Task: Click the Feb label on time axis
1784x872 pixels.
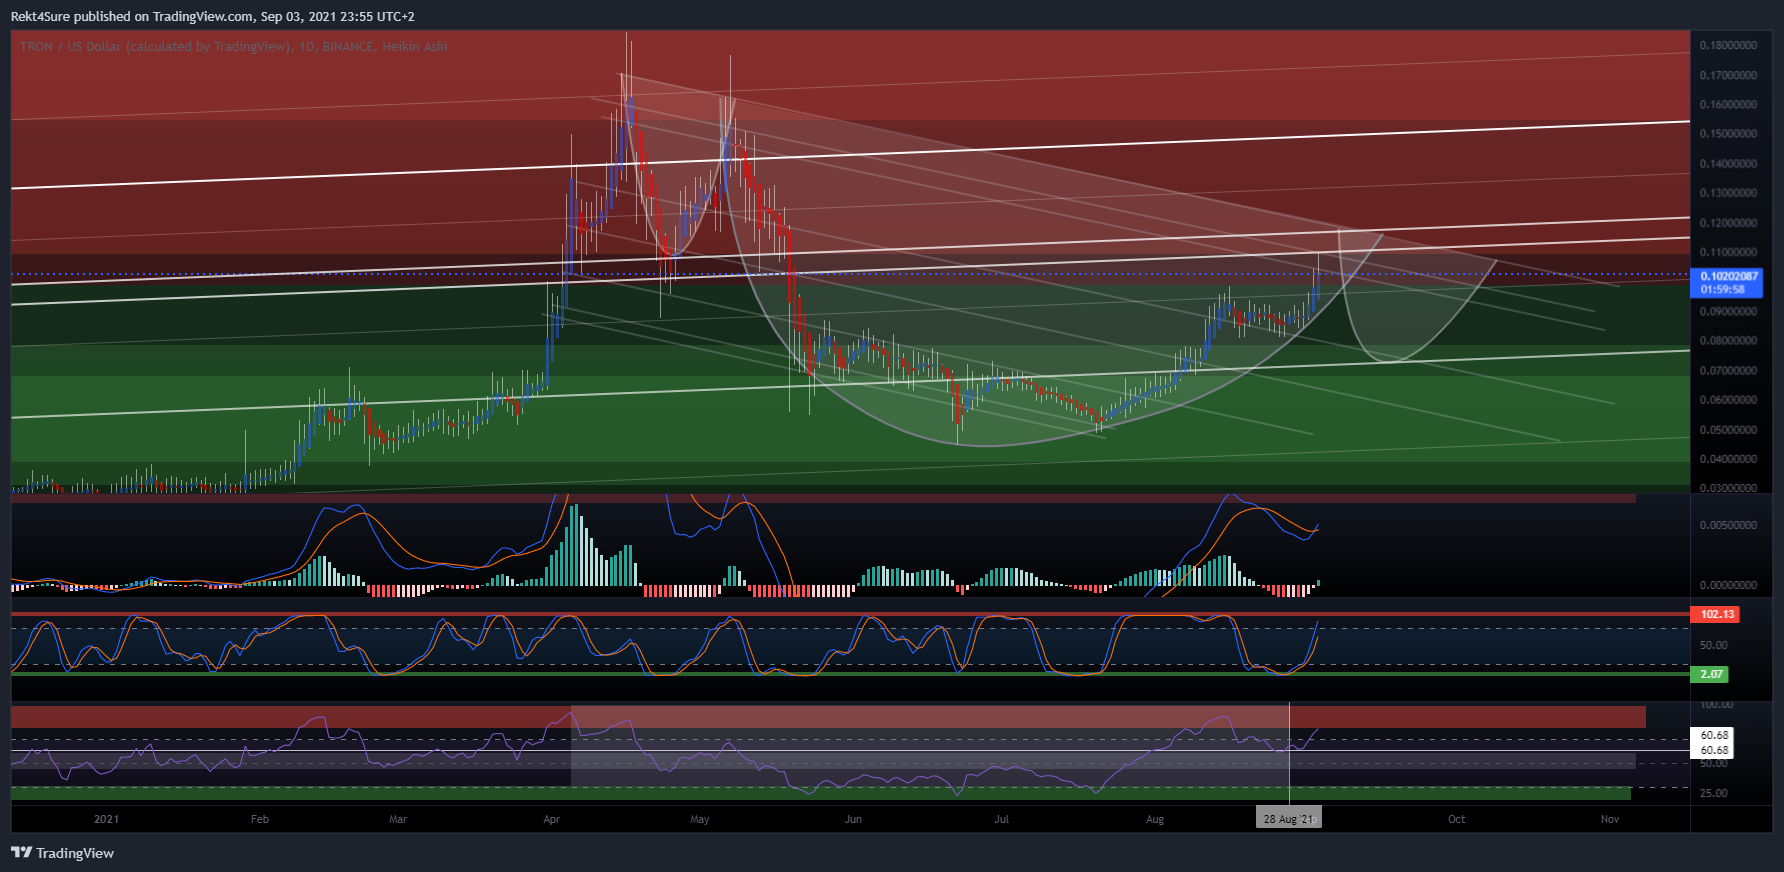Action: tap(260, 819)
